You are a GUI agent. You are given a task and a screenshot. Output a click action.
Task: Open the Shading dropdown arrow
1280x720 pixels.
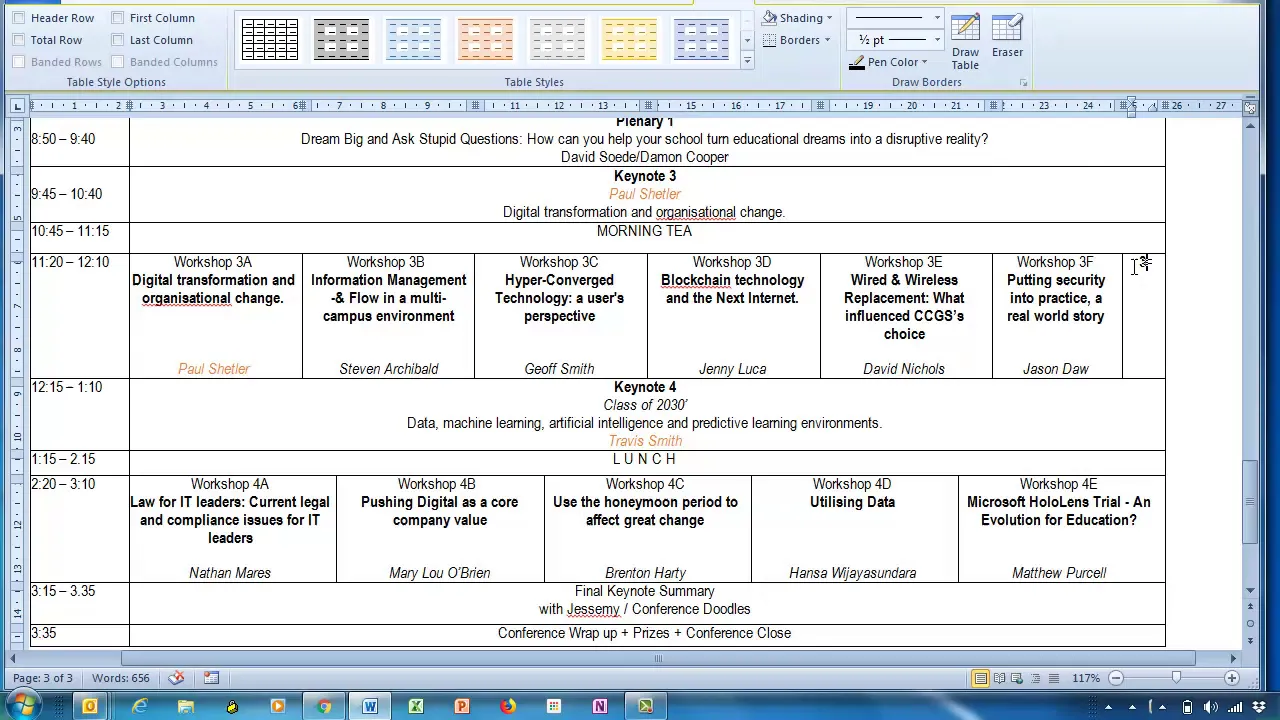829,18
